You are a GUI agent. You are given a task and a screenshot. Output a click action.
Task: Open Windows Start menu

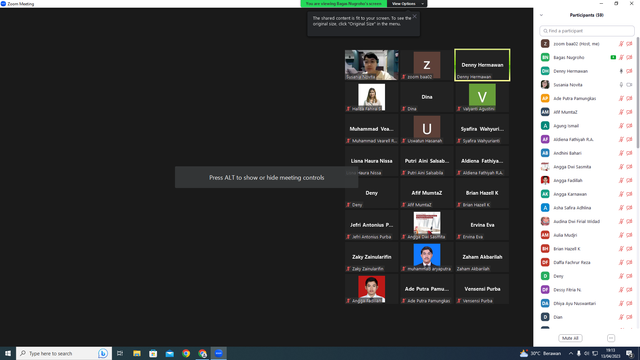(x=8, y=353)
